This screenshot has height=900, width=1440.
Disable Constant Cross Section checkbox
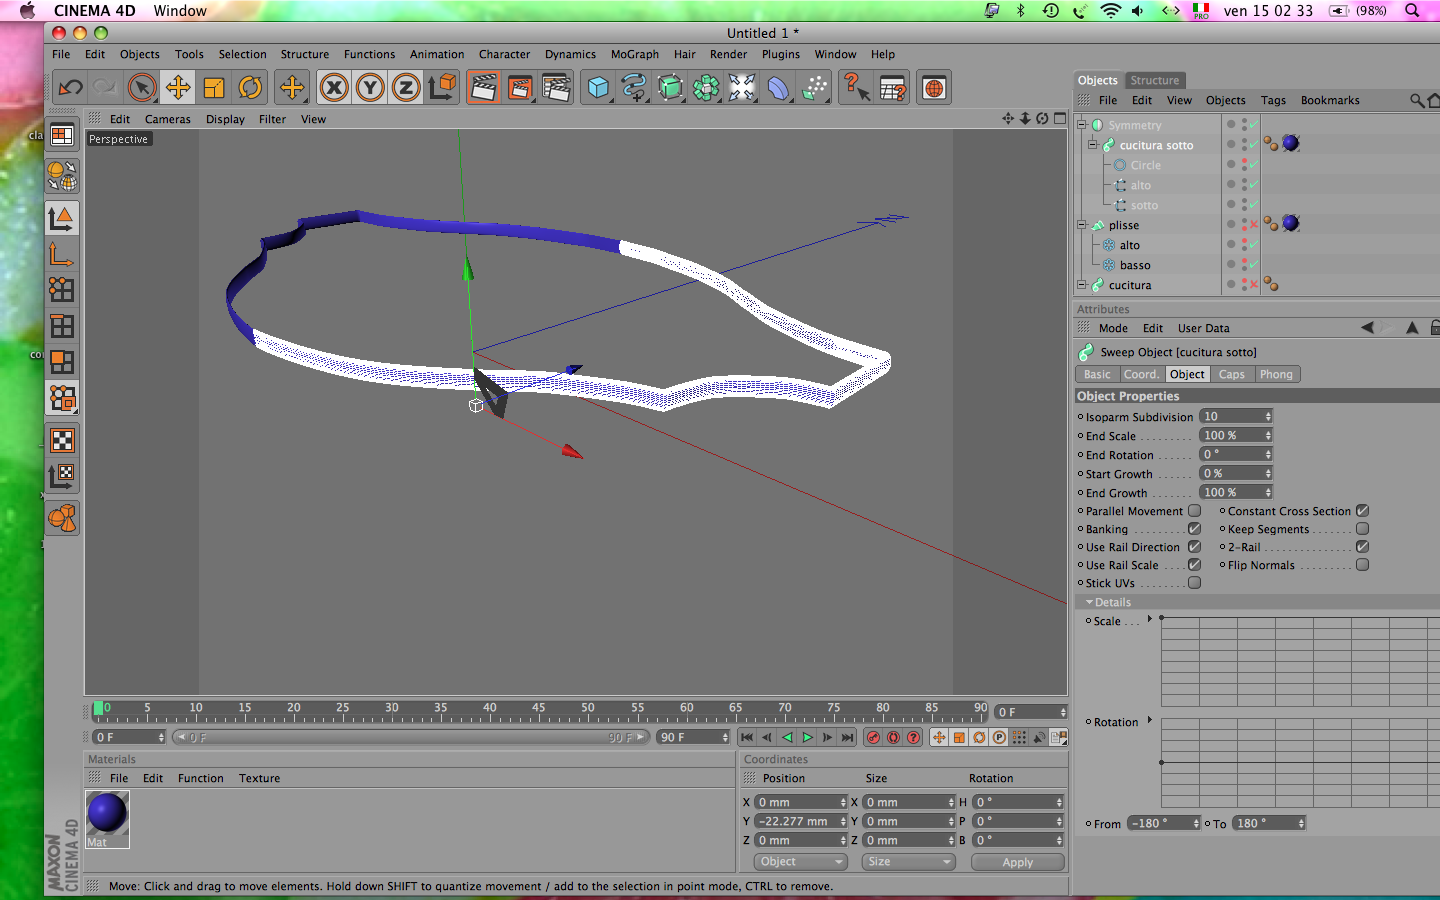tap(1362, 511)
